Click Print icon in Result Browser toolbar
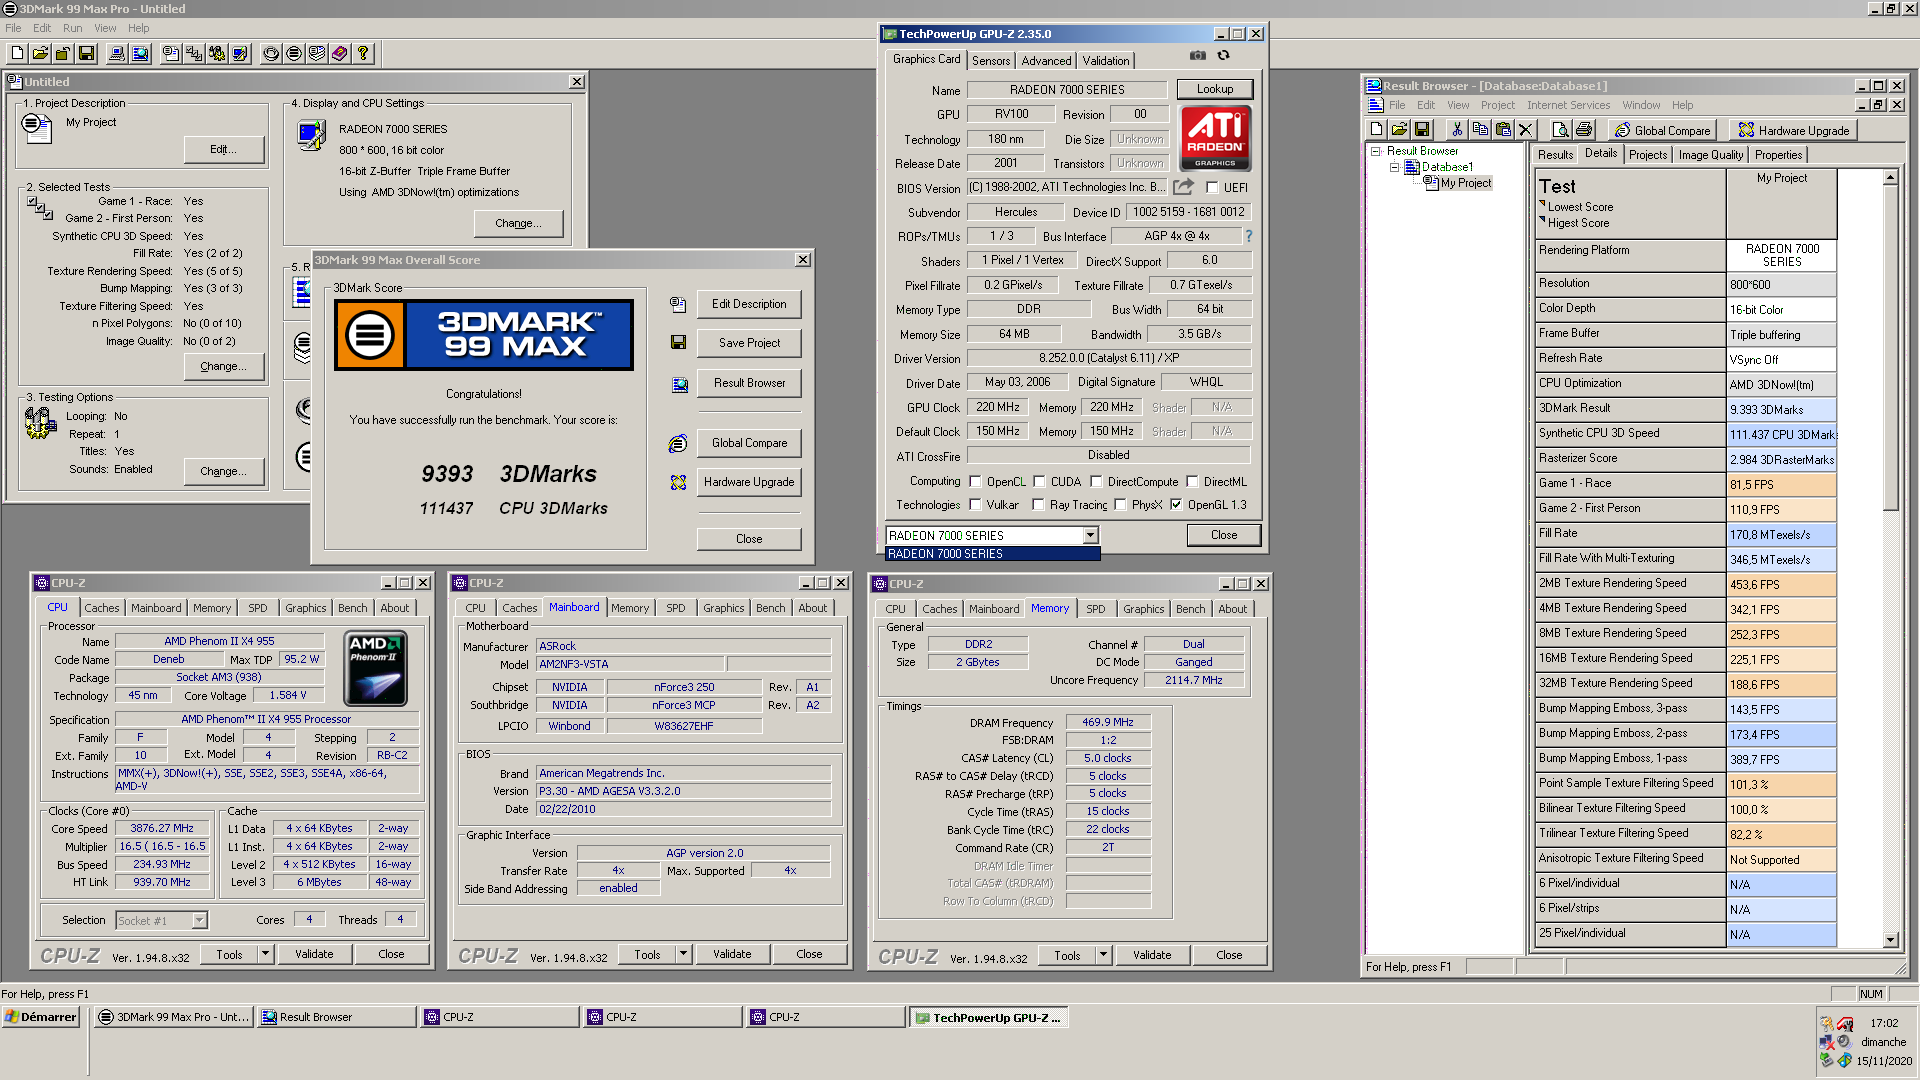The image size is (1920, 1080). 1584,130
